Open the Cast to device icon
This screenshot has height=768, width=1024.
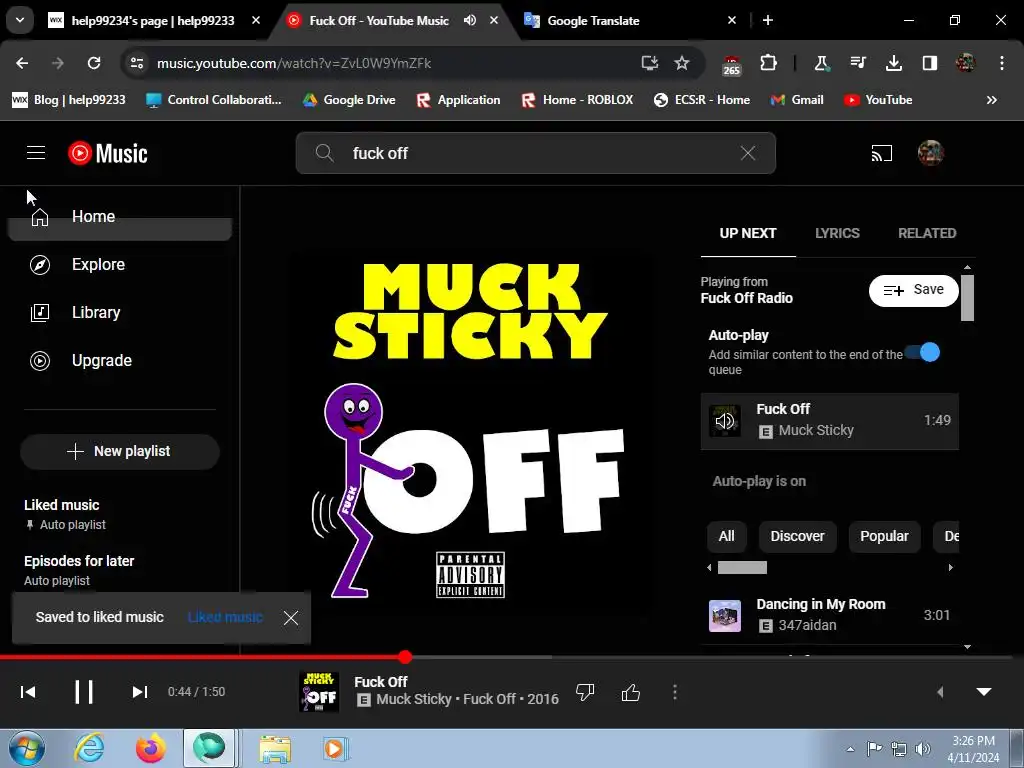click(881, 153)
